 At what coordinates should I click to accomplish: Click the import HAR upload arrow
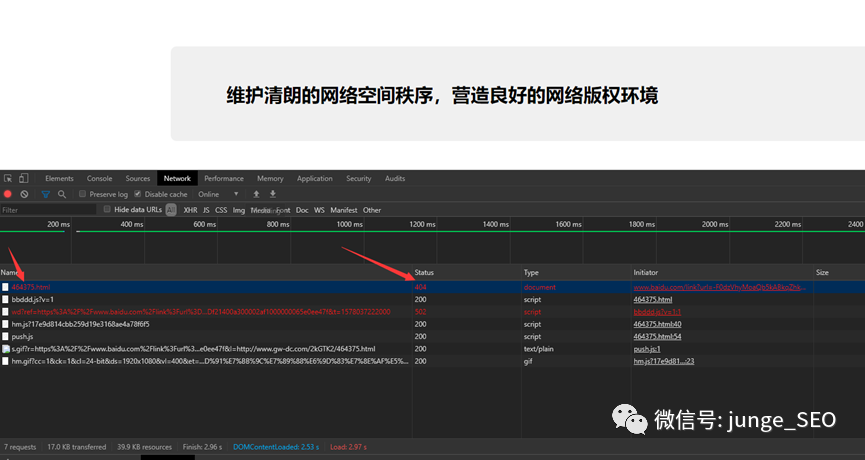click(x=256, y=194)
